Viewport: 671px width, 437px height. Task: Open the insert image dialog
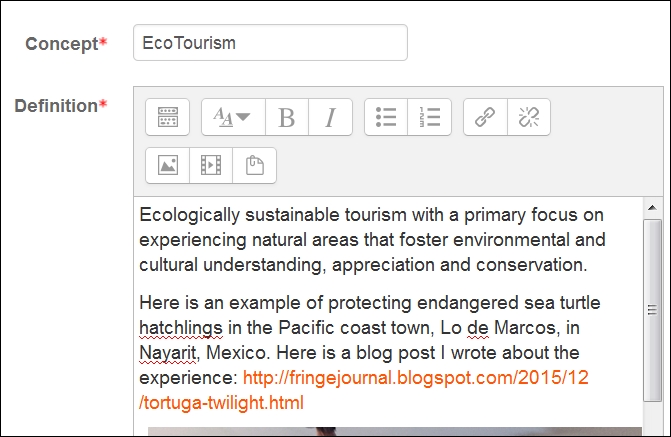(x=167, y=165)
